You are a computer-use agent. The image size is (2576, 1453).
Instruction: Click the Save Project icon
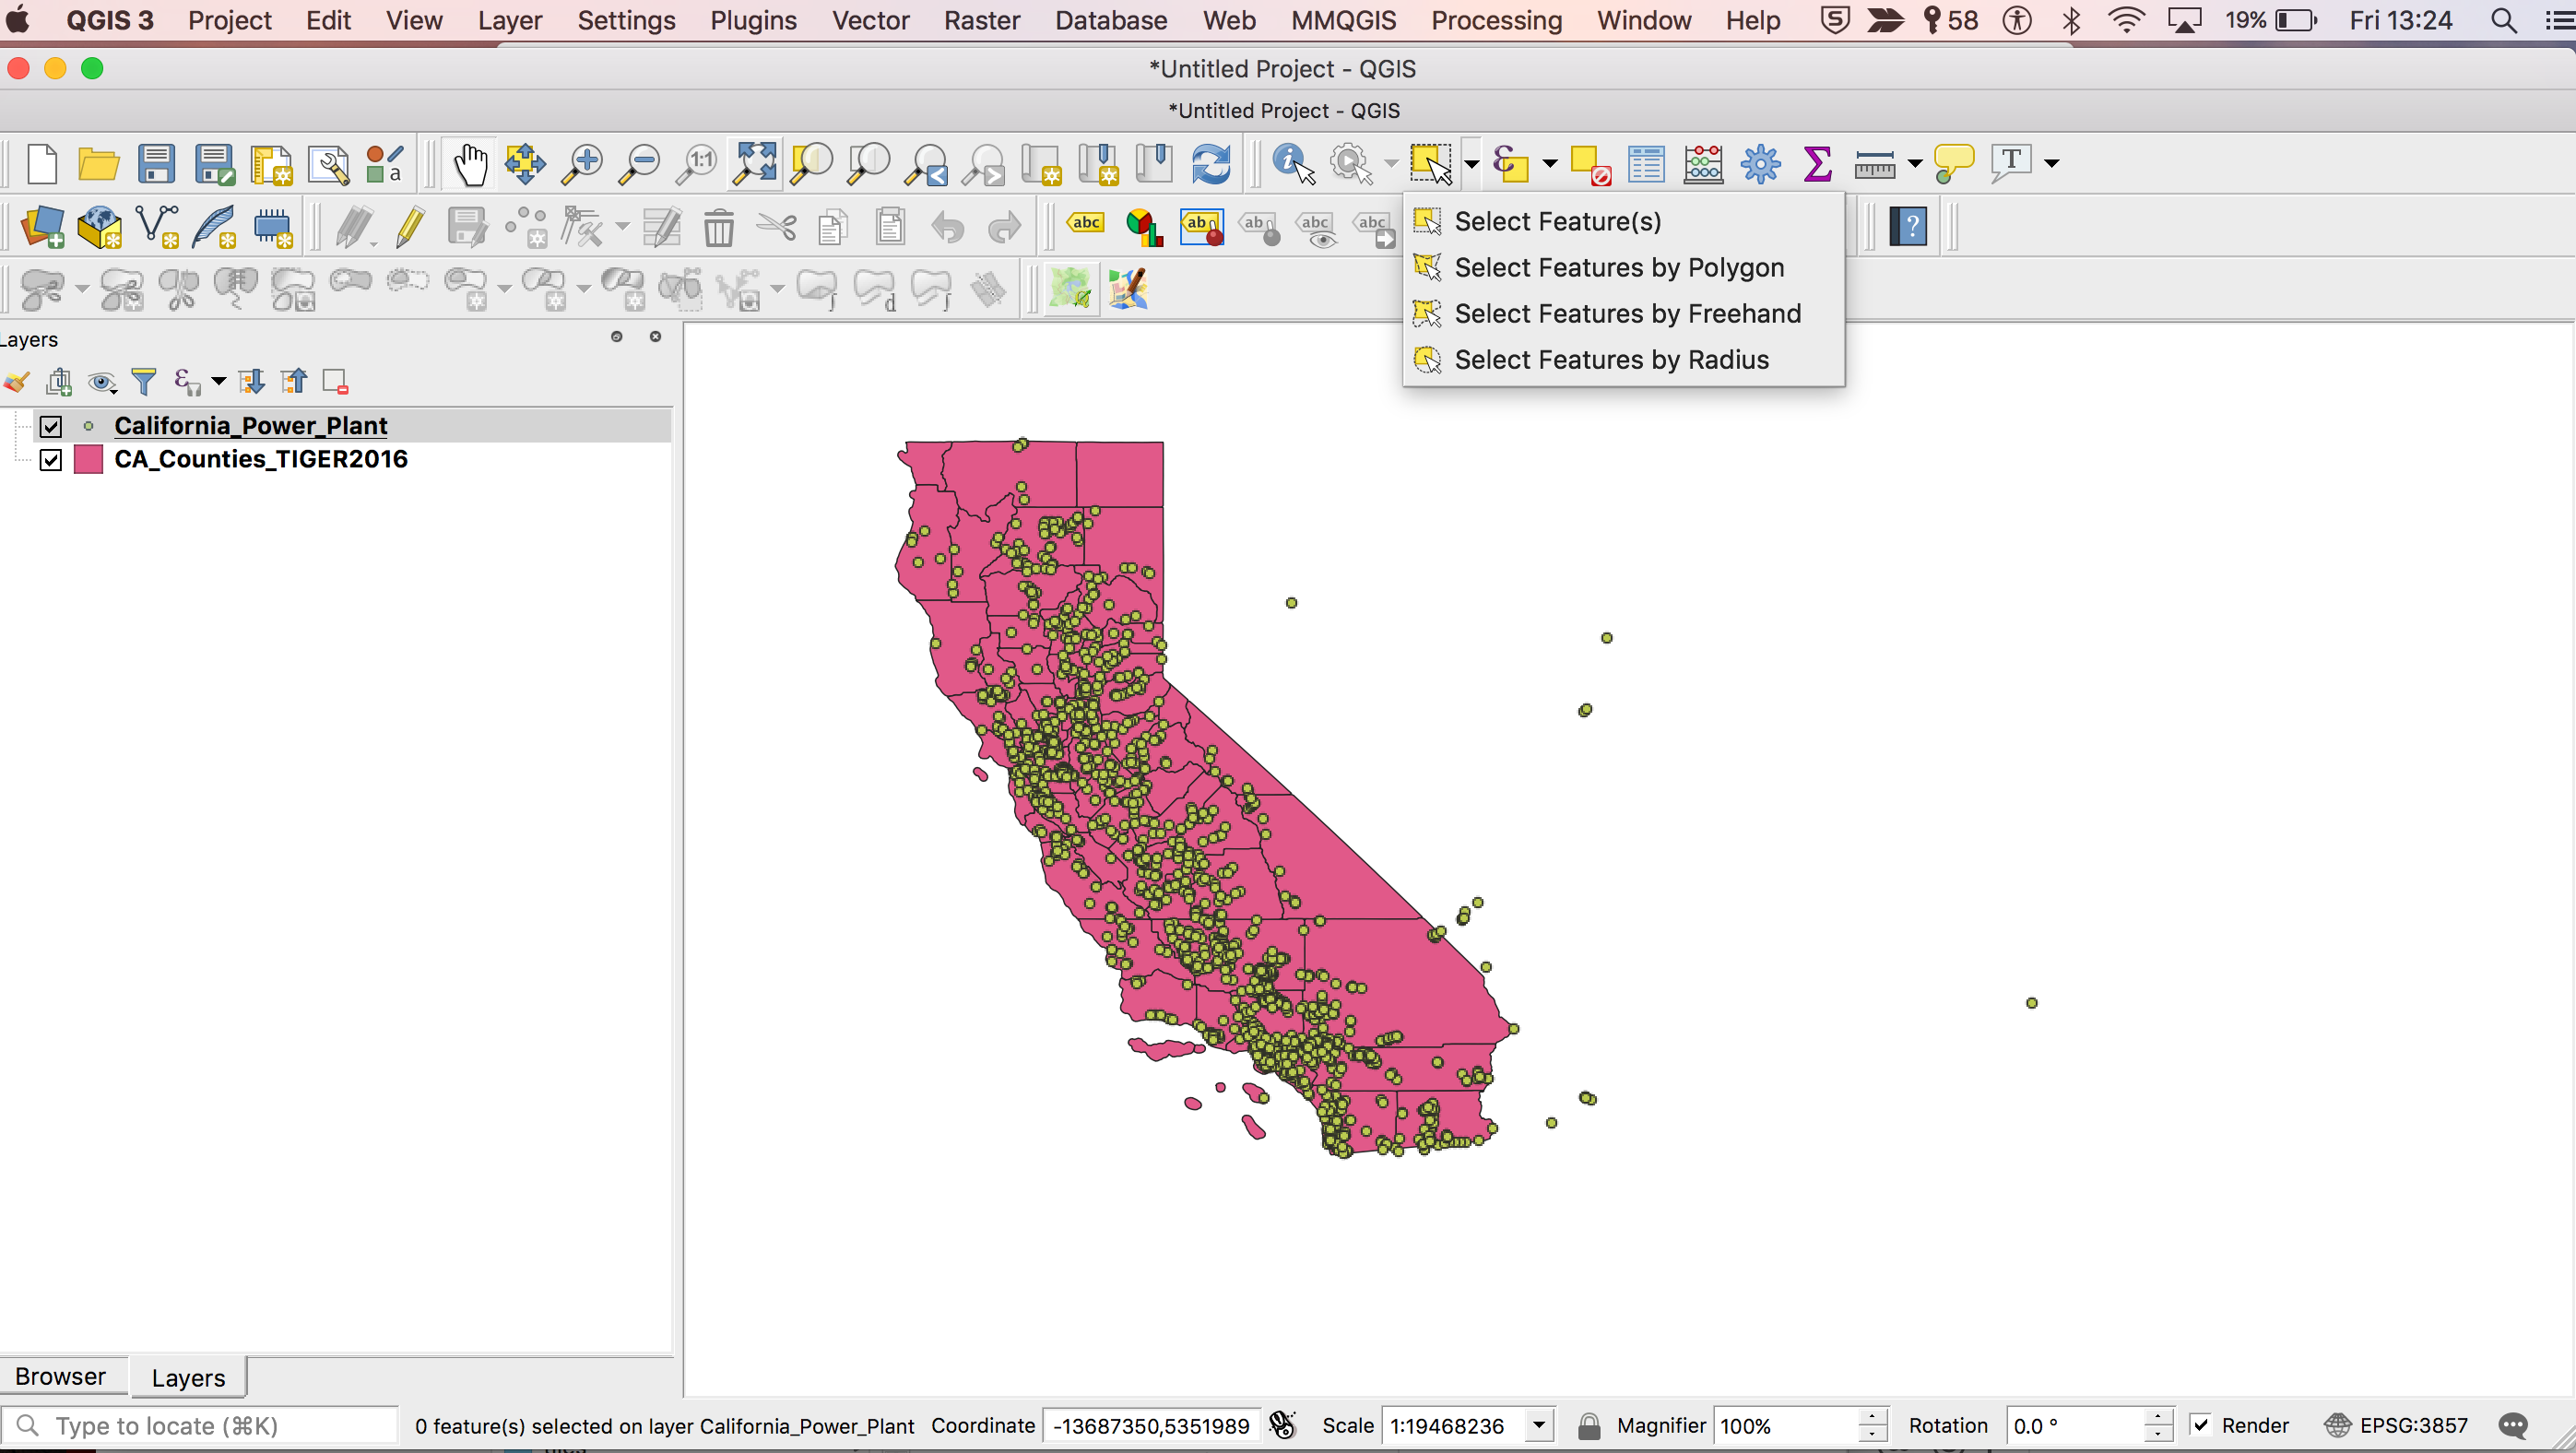click(x=156, y=164)
